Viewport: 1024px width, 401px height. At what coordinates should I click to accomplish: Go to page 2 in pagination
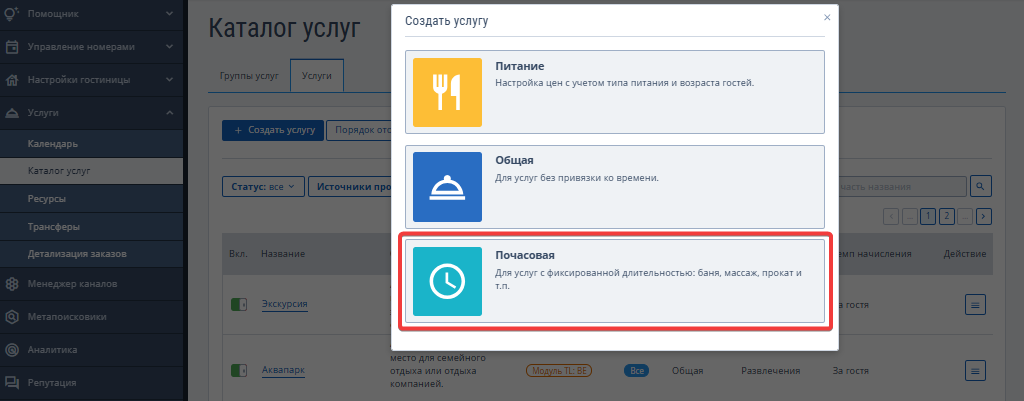(946, 216)
